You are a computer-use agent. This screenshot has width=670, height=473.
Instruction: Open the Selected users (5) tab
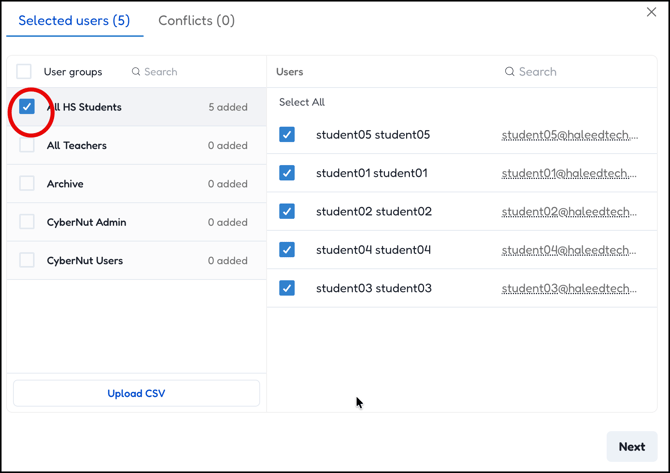coord(74,20)
